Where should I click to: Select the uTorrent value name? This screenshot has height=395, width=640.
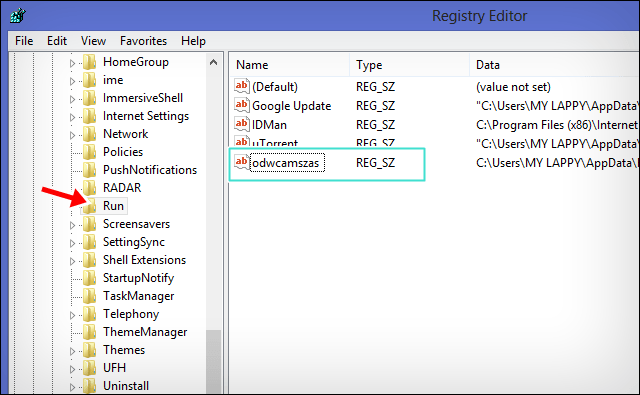point(275,143)
